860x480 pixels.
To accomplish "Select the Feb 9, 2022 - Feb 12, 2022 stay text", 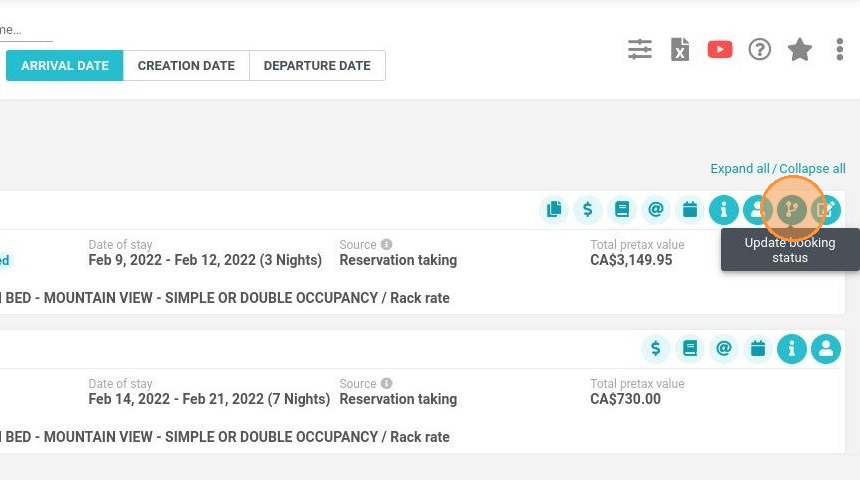I will (x=205, y=260).
